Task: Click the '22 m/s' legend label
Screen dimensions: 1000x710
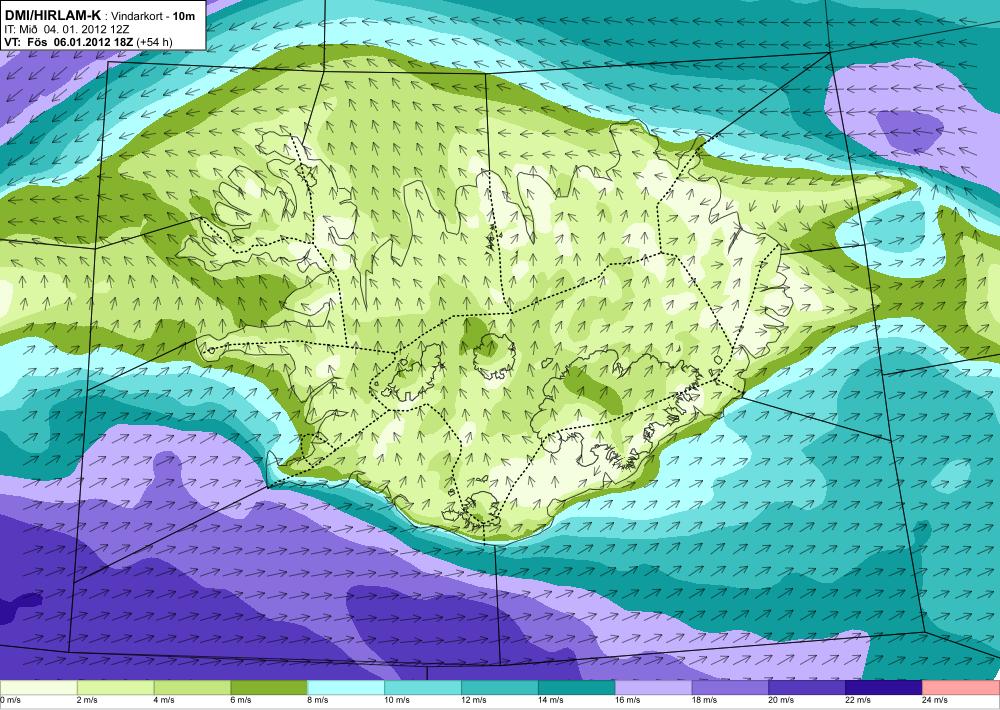Action: tap(858, 700)
